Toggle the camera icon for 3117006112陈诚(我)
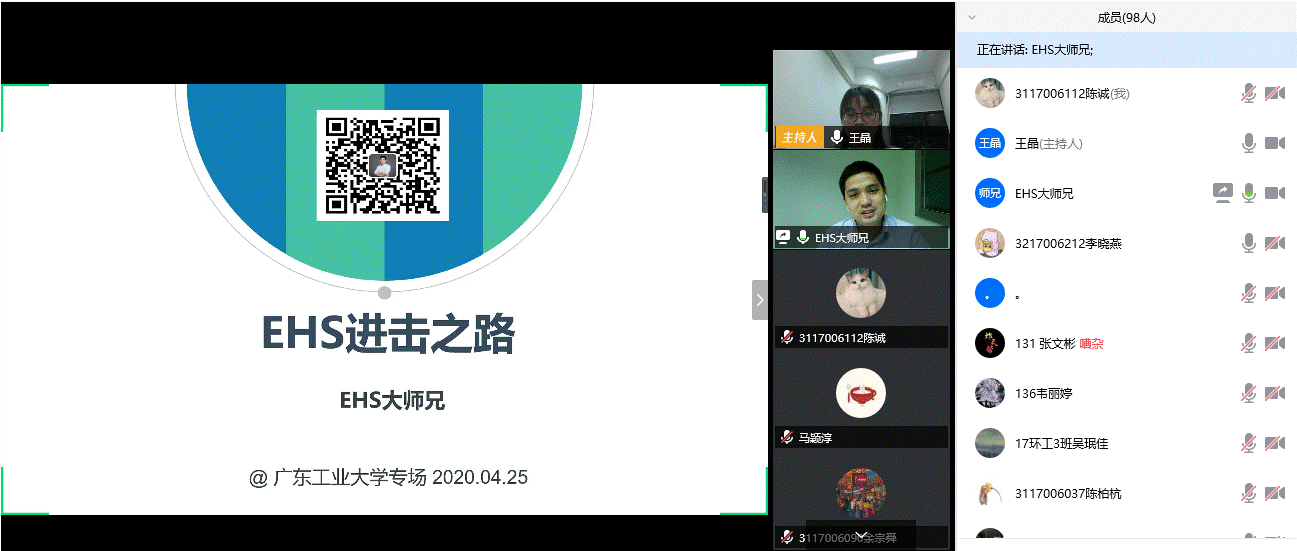 (x=1274, y=93)
